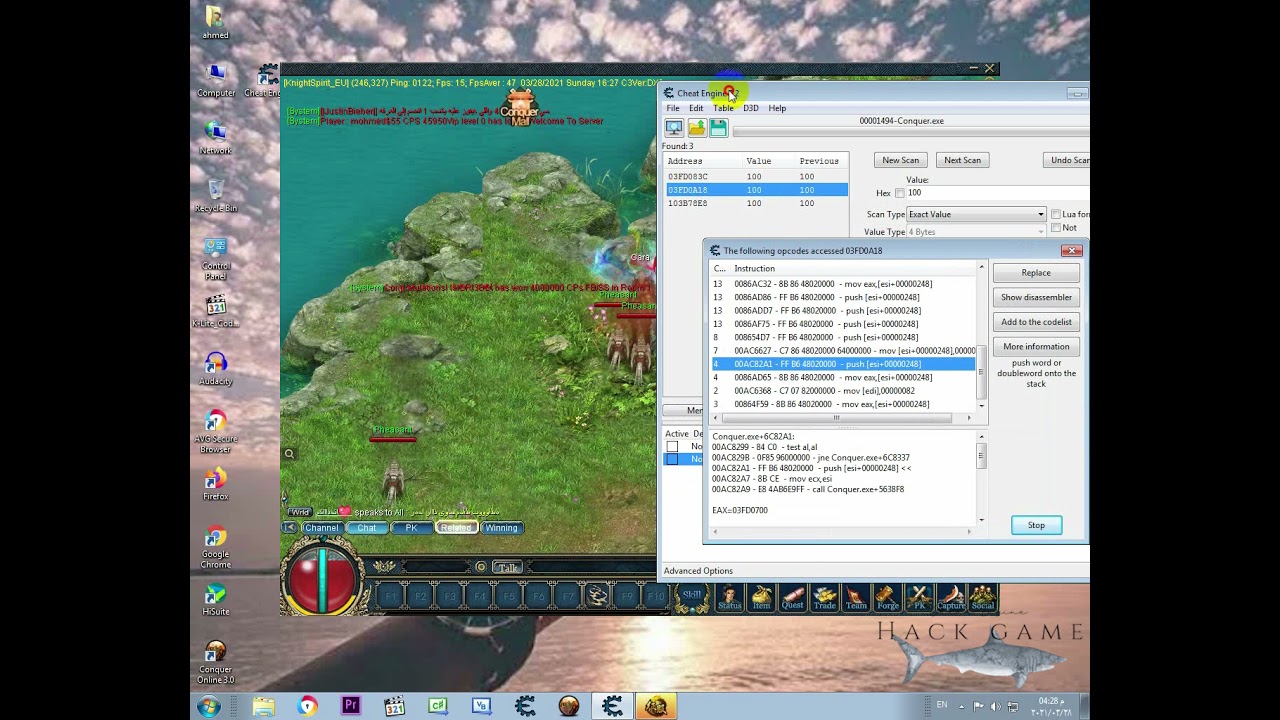Open the Trade icon in game bar
1280x720 pixels.
pos(825,598)
